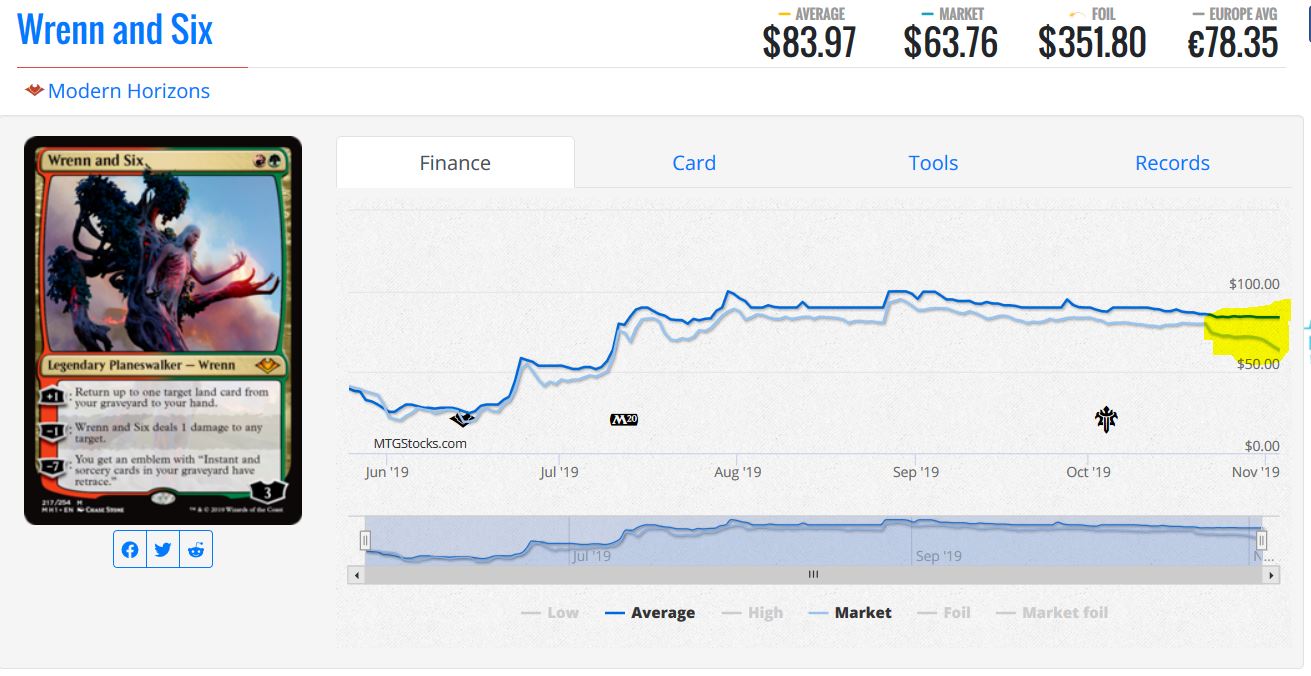
Task: Click the M20 set release marker
Action: click(623, 419)
